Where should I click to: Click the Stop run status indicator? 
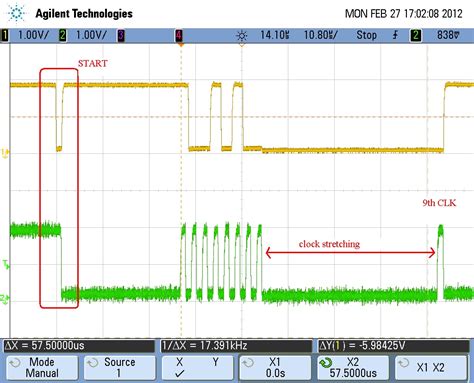click(366, 35)
